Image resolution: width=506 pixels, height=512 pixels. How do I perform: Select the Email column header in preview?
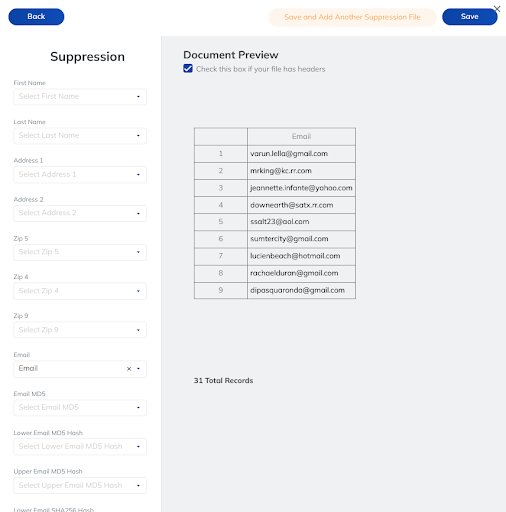pos(301,137)
